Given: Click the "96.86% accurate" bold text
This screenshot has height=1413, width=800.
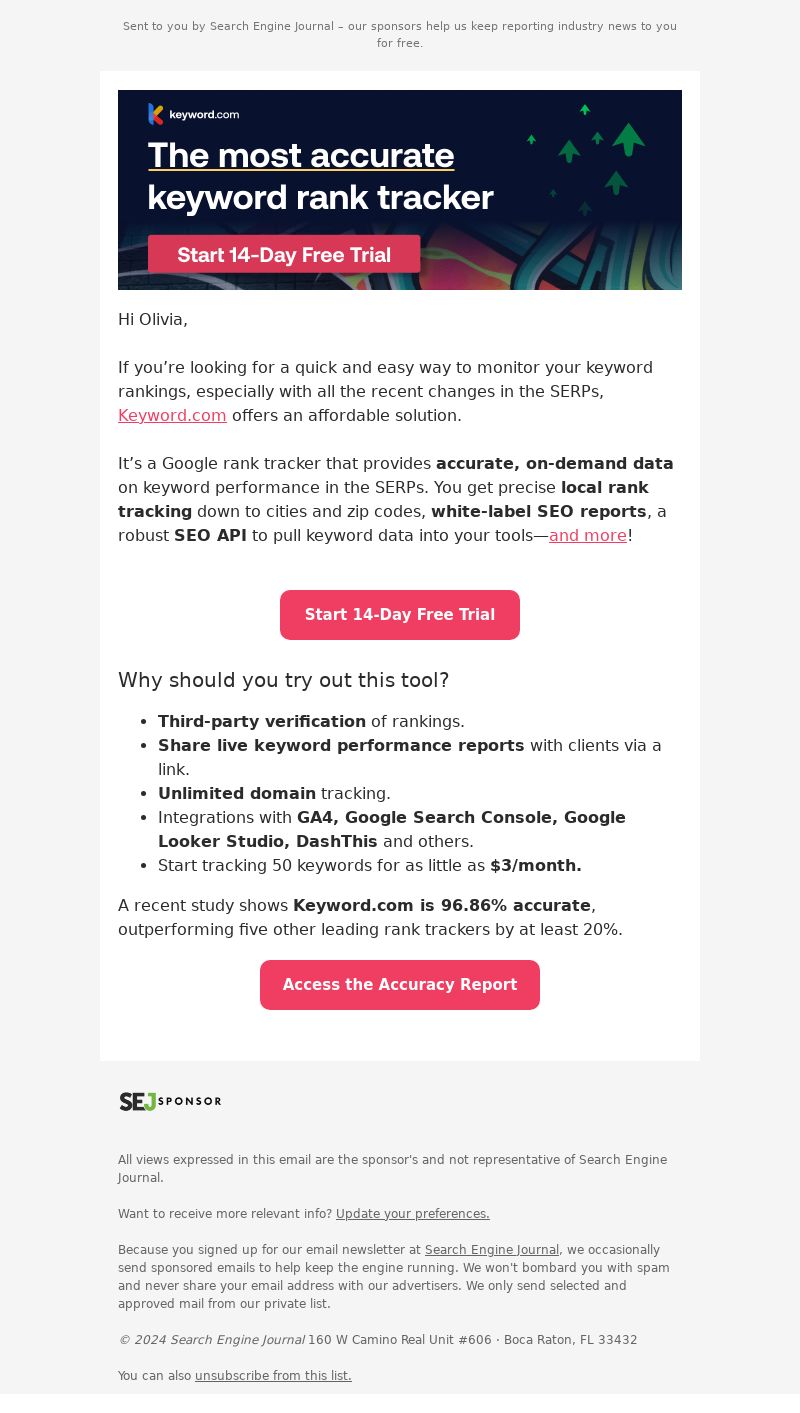Looking at the screenshot, I should tap(515, 905).
